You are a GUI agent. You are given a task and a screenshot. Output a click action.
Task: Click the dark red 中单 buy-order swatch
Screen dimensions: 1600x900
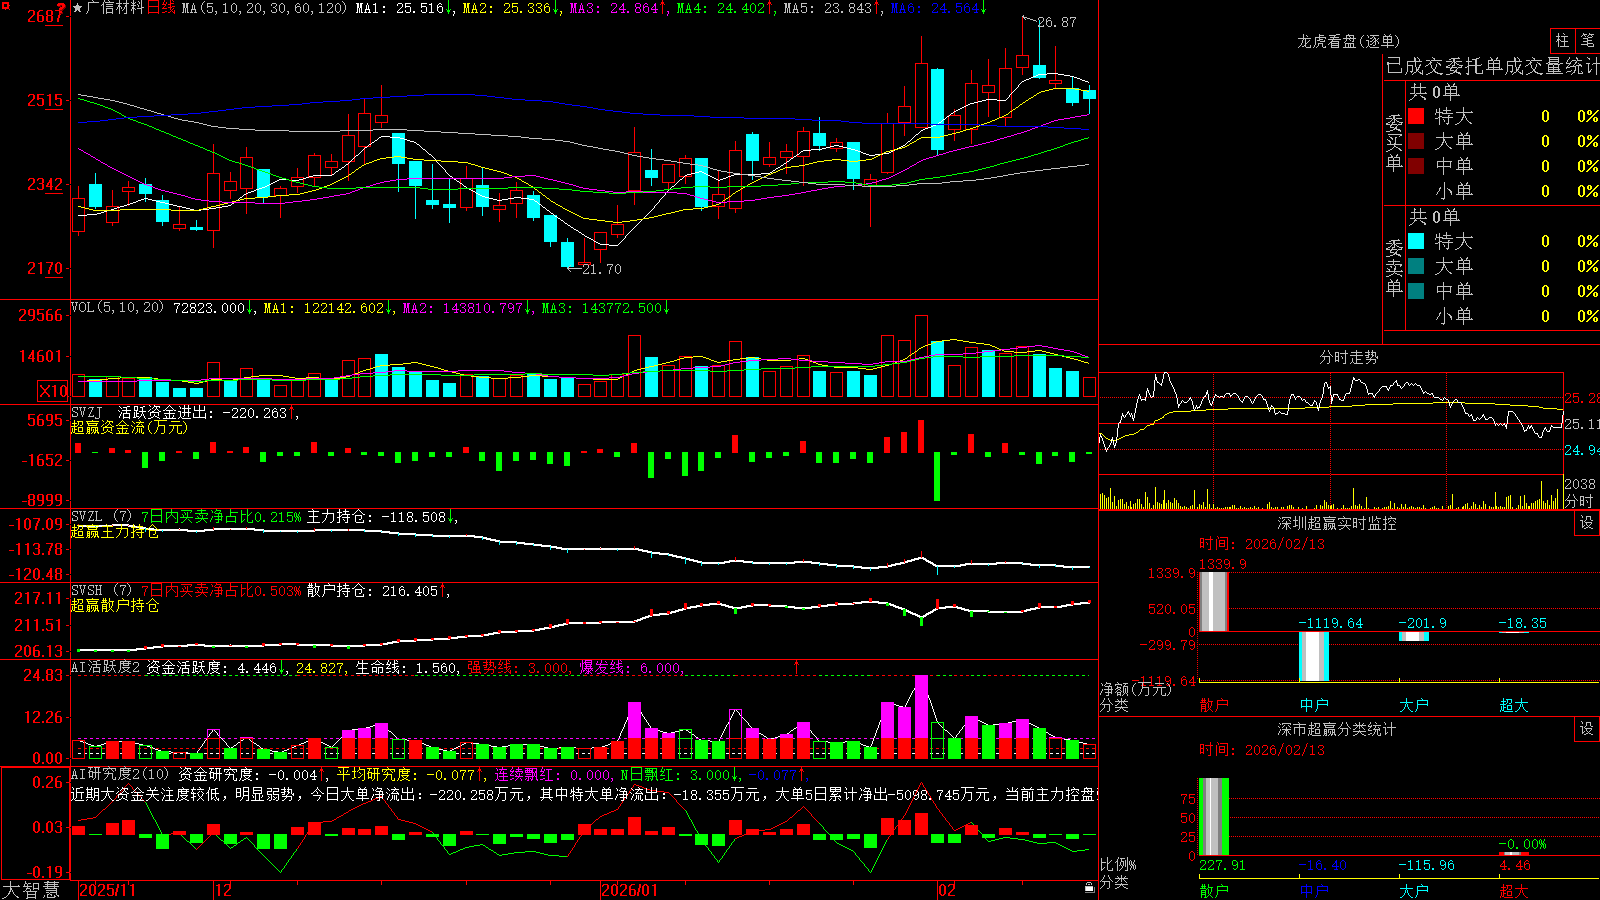[x=1416, y=166]
